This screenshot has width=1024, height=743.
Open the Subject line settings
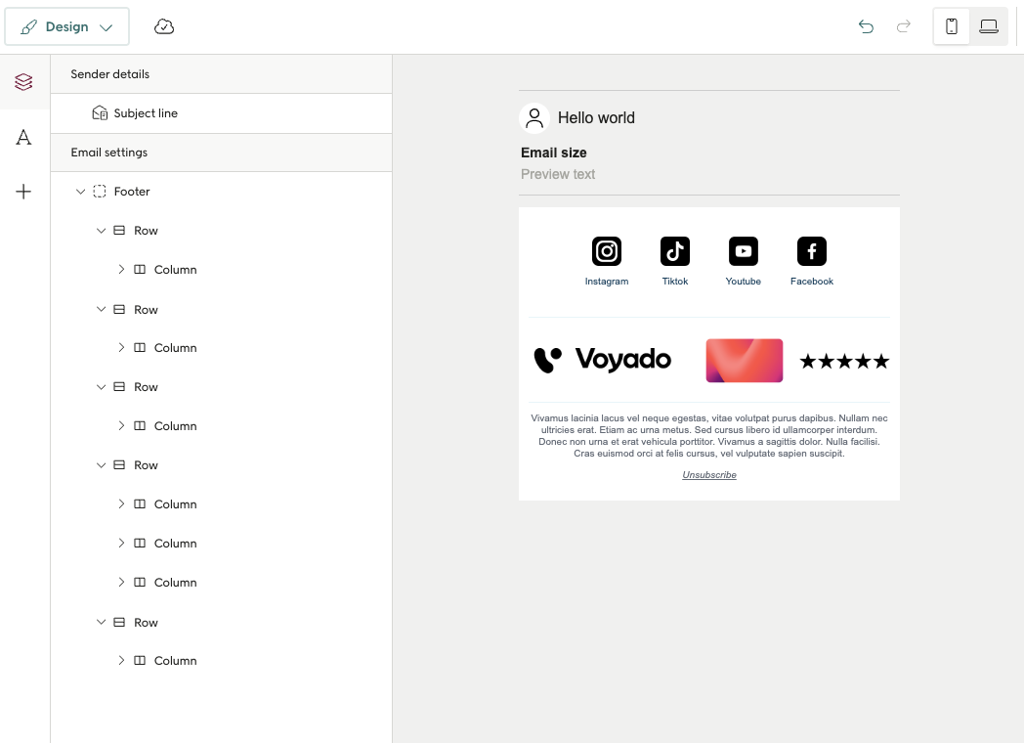pyautogui.click(x=146, y=113)
